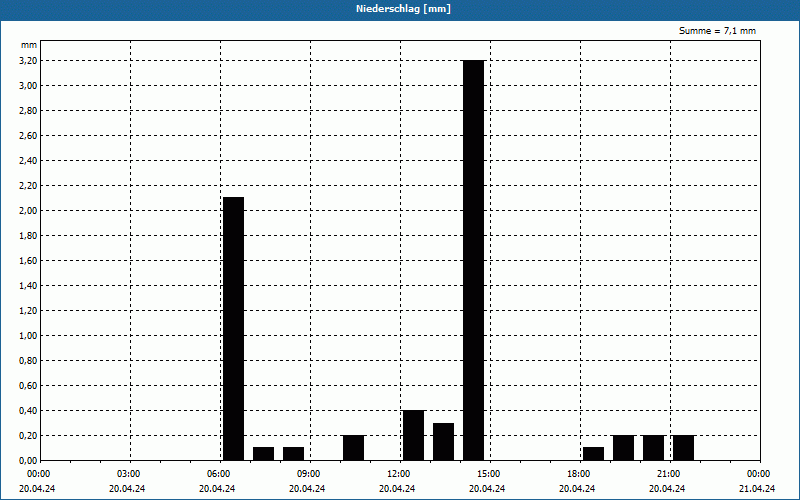800x500 pixels.
Task: Click the 2,20 y-axis value
Action: coord(29,186)
